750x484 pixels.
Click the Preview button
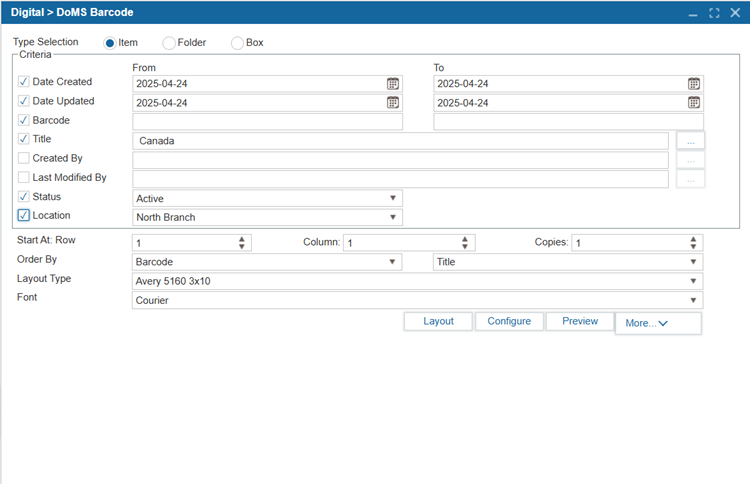[x=580, y=321]
